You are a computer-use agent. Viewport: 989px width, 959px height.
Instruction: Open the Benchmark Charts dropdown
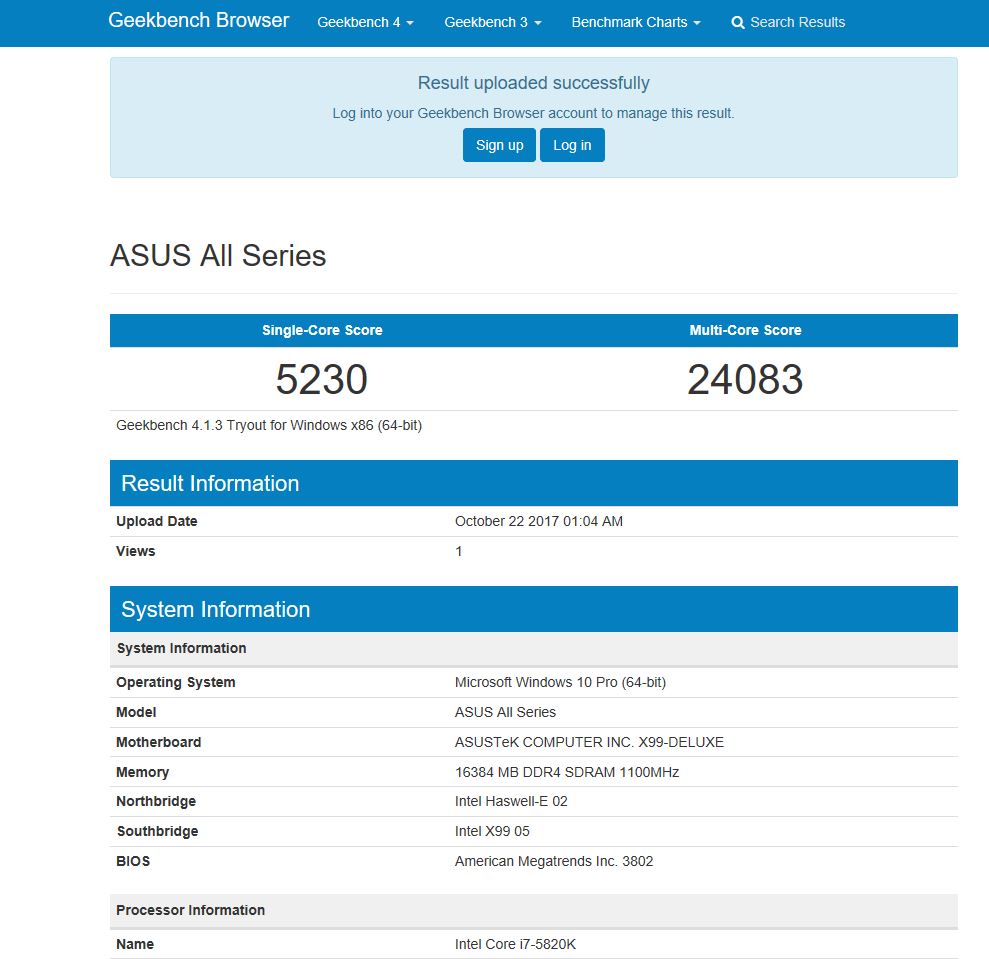(x=636, y=22)
